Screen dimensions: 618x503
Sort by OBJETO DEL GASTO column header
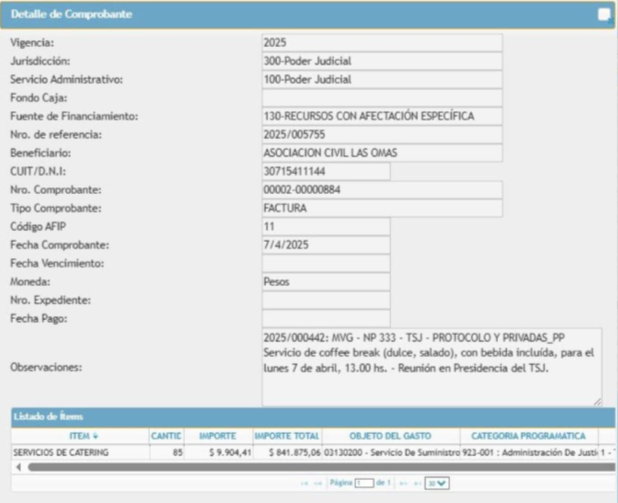pos(390,436)
